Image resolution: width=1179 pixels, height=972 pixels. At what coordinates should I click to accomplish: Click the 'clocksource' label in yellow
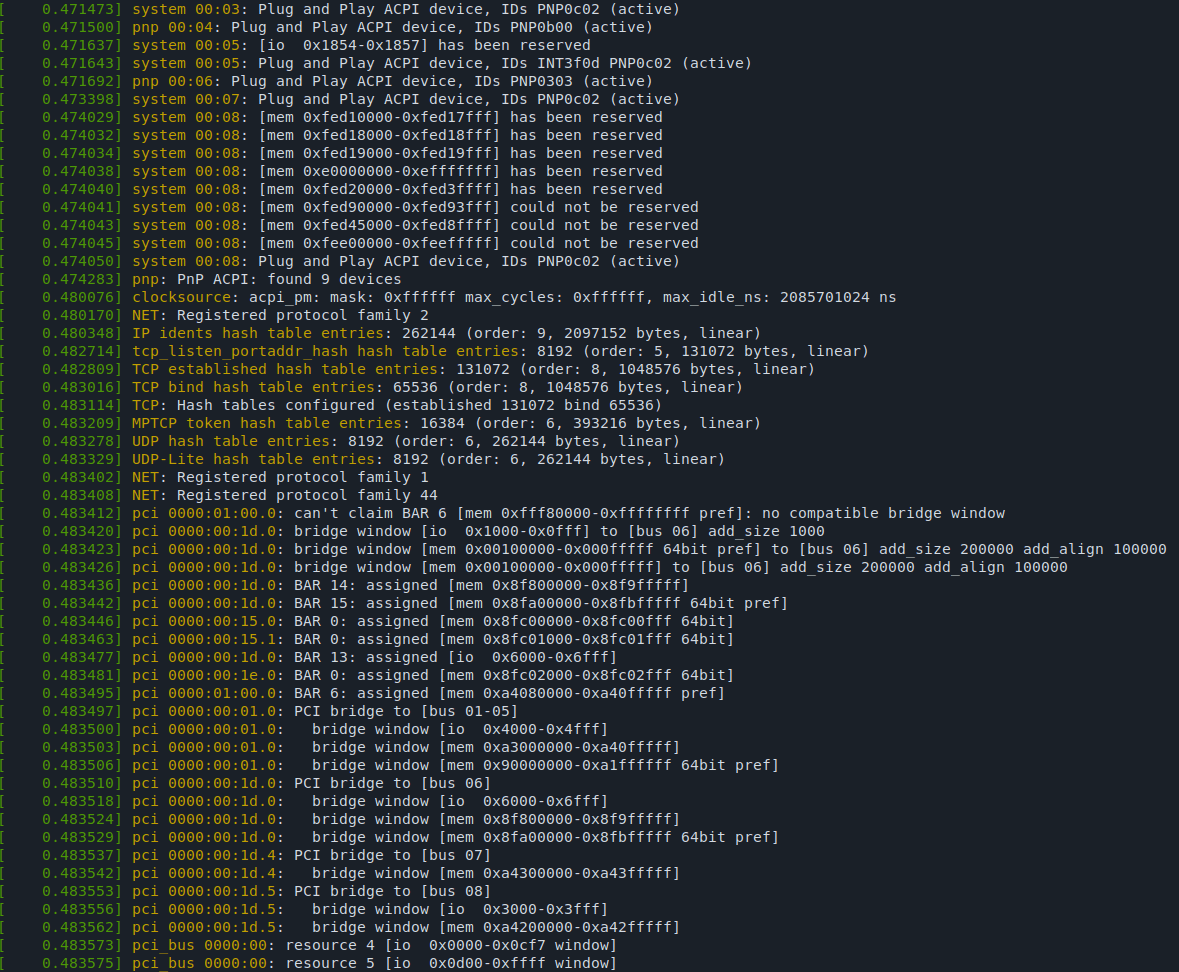[x=181, y=297]
